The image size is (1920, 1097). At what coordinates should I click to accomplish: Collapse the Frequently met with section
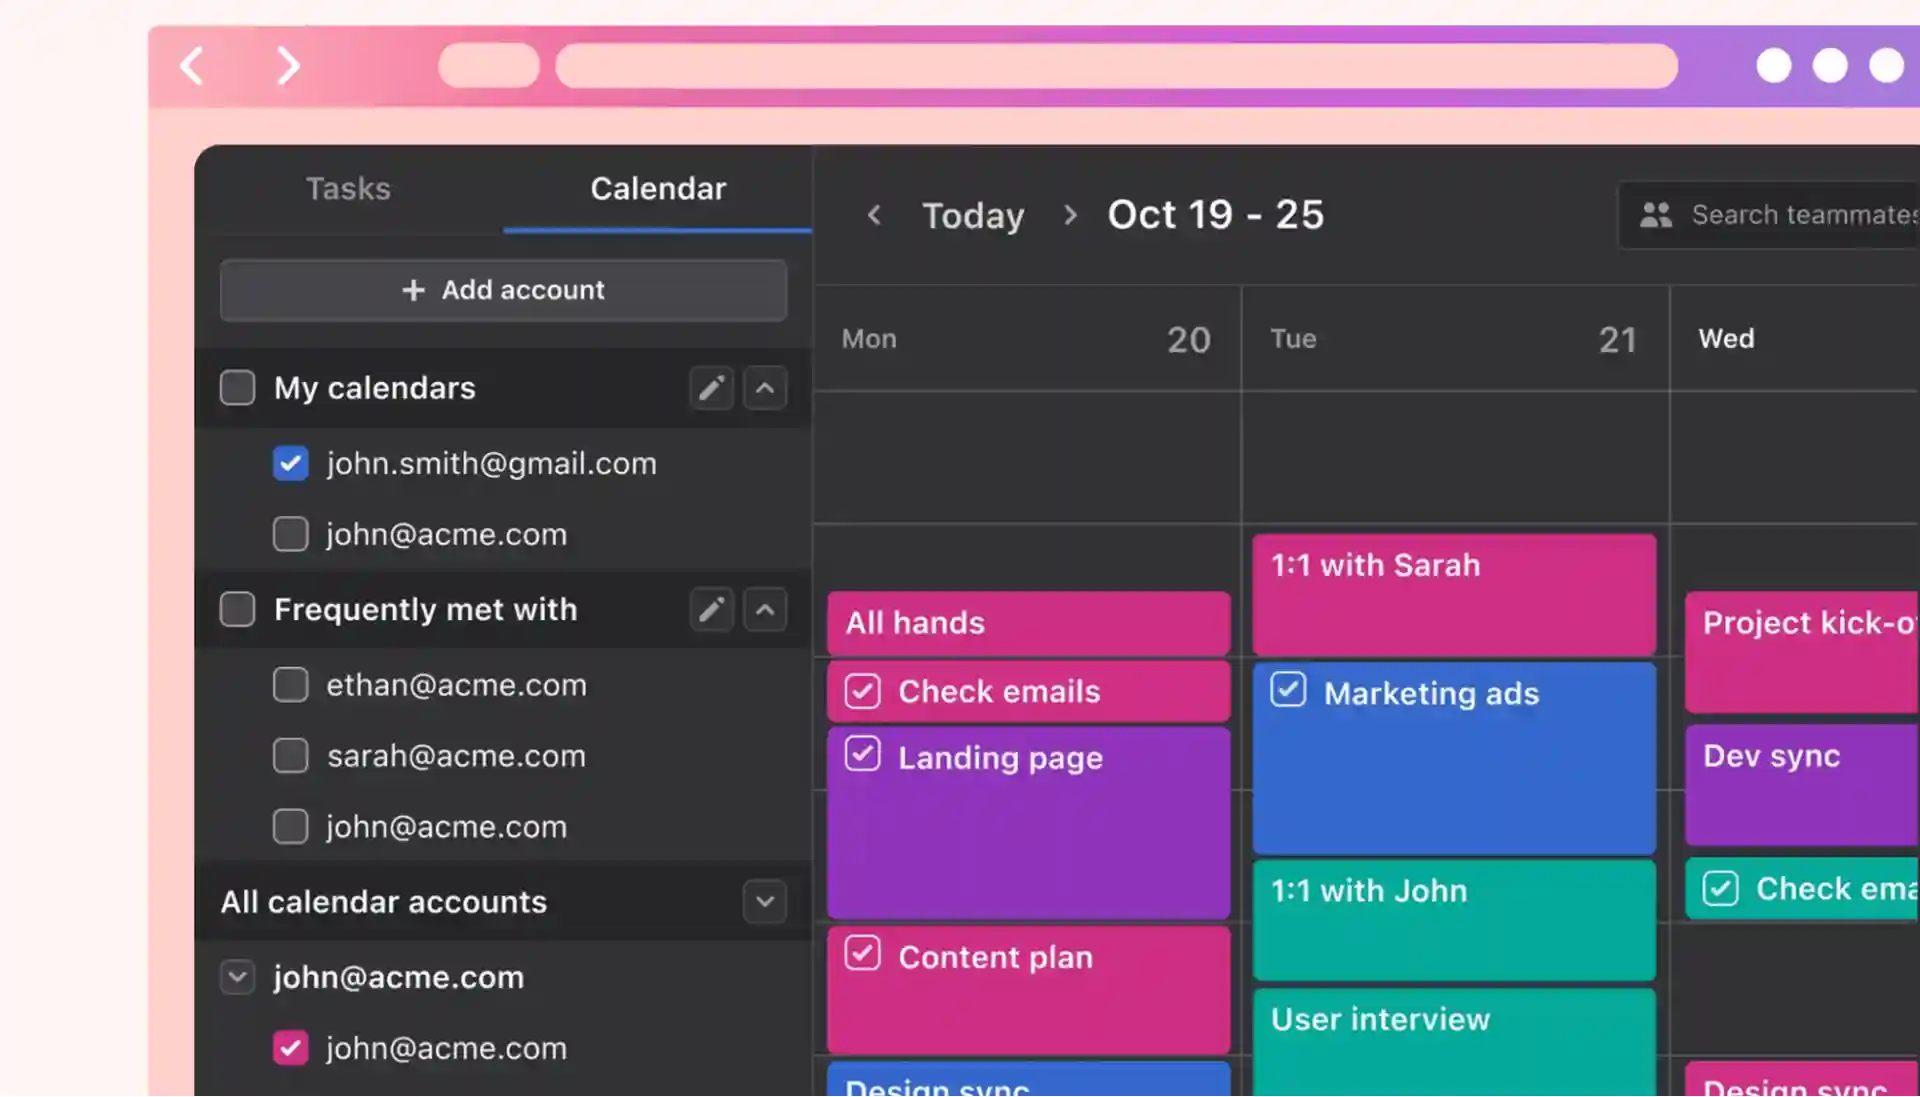[x=765, y=609]
